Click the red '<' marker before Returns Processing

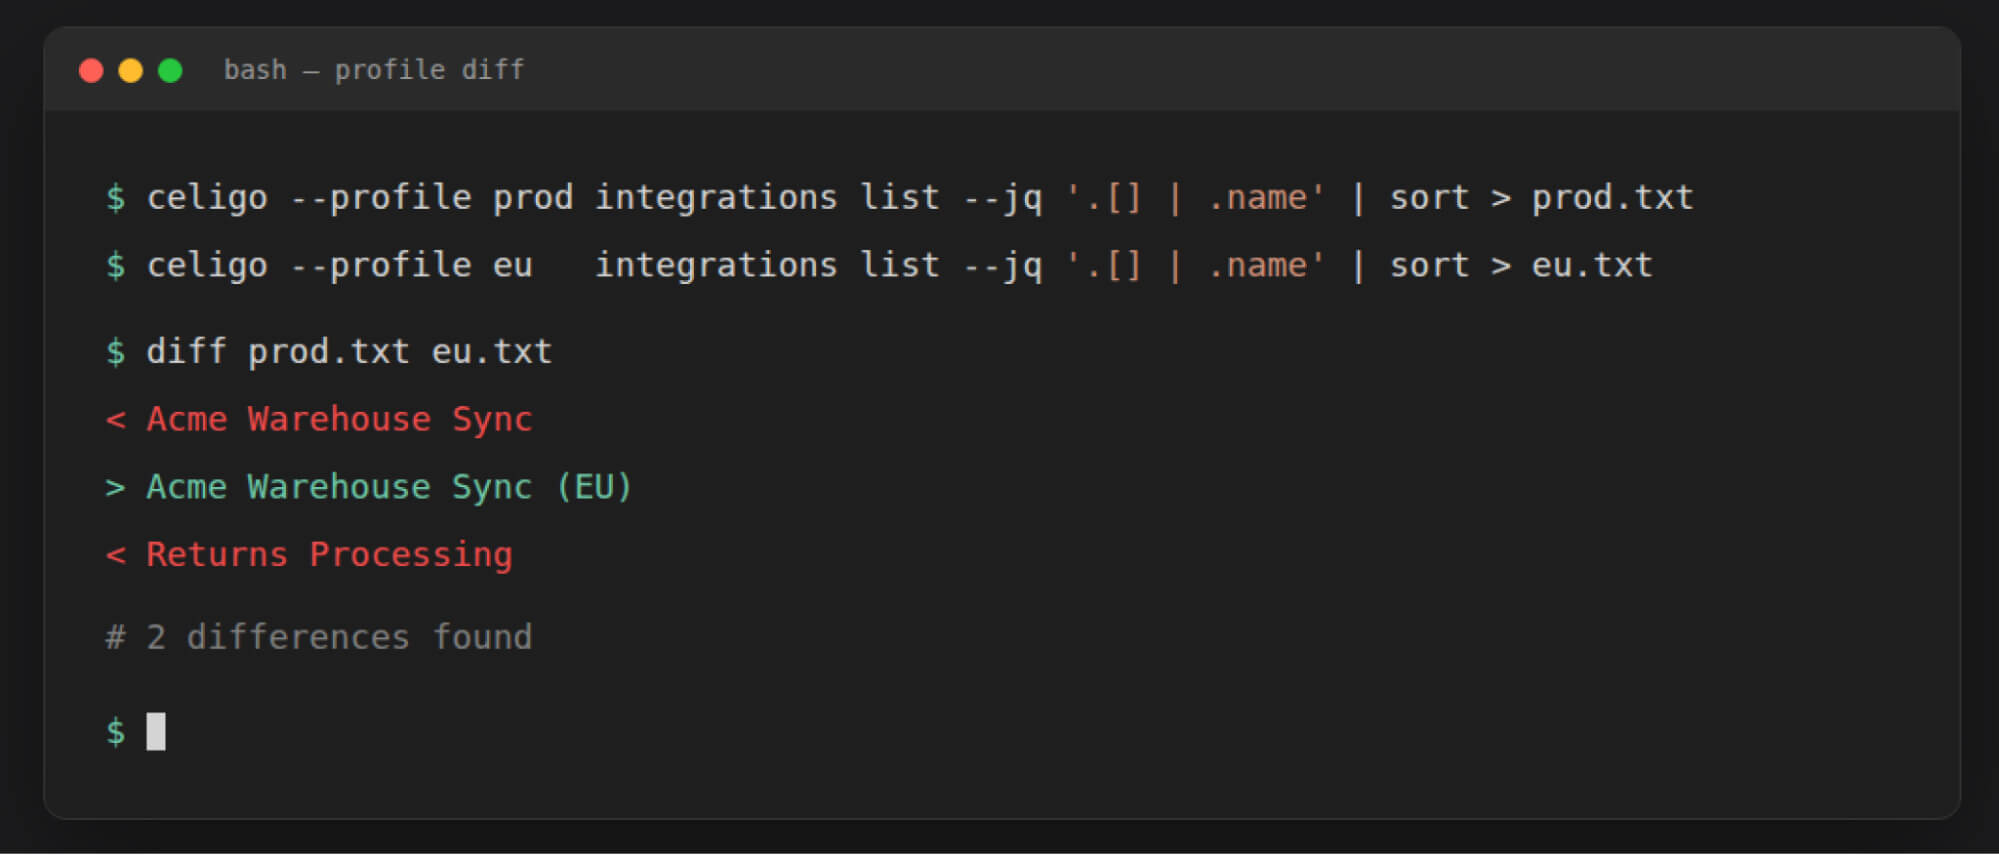(116, 554)
